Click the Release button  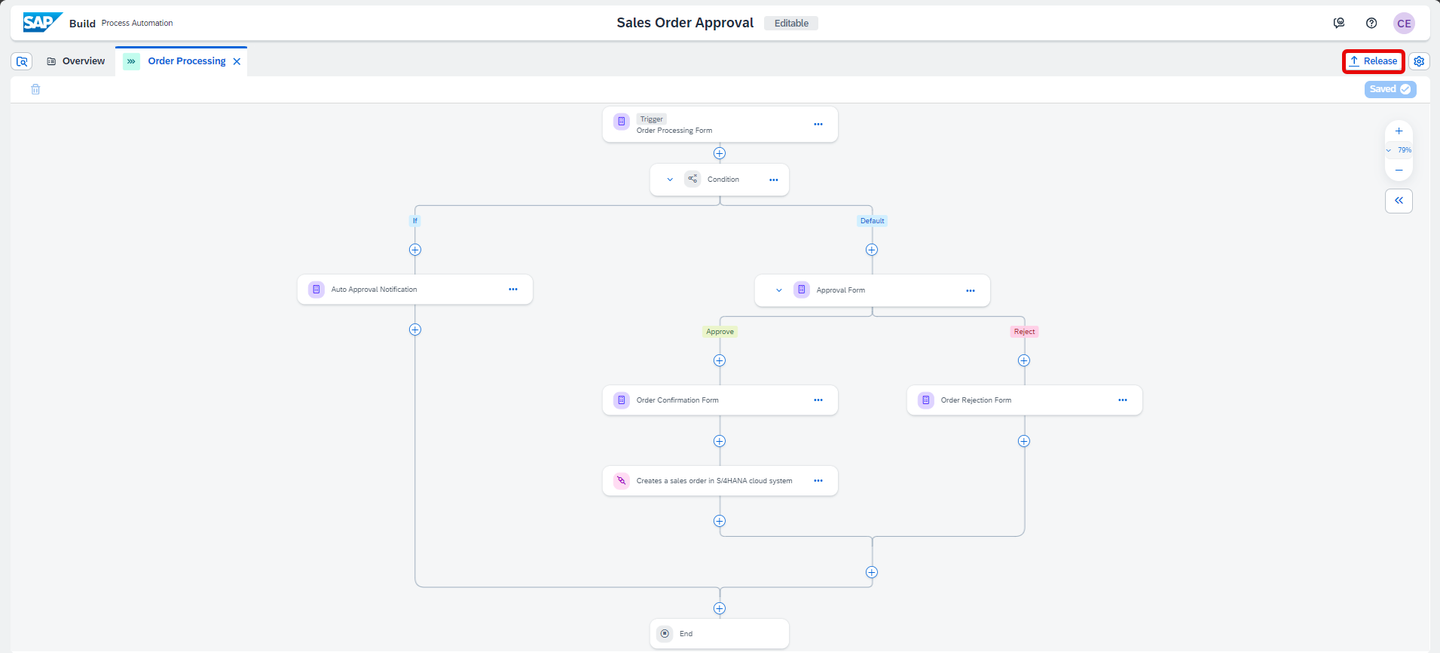(1373, 61)
